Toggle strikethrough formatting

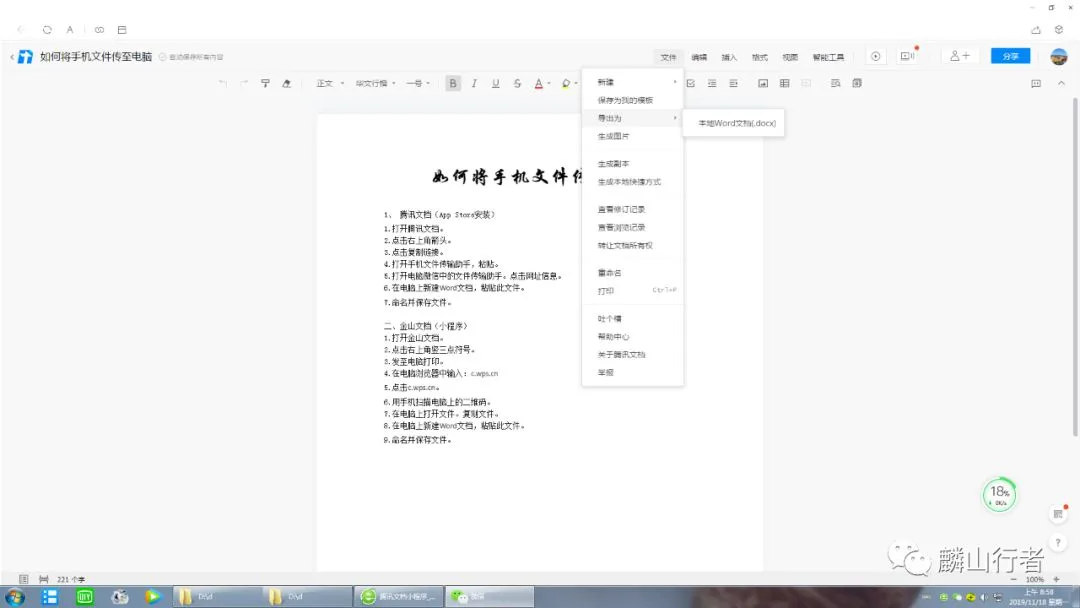click(517, 83)
